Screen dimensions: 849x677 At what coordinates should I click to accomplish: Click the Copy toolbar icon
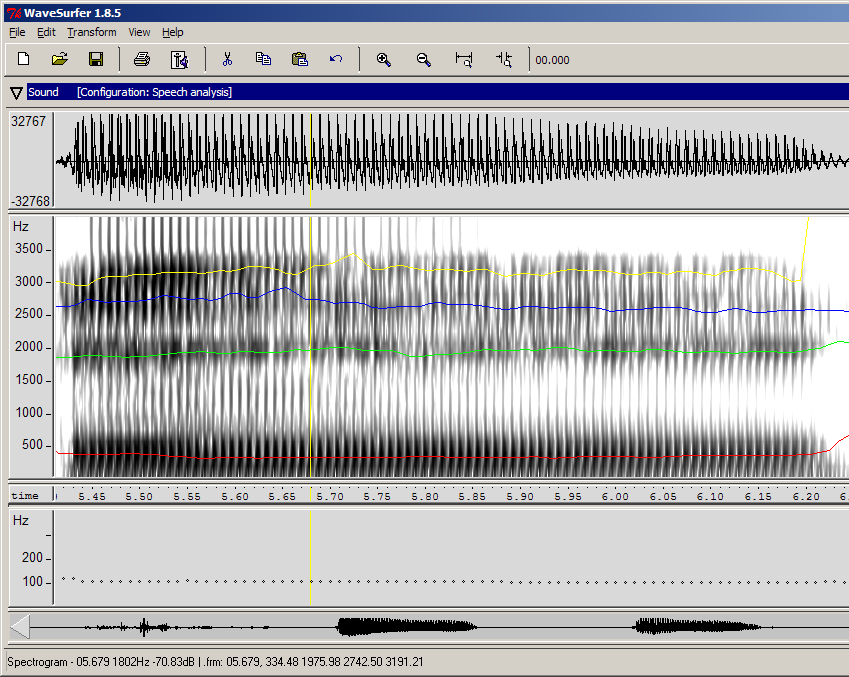263,59
